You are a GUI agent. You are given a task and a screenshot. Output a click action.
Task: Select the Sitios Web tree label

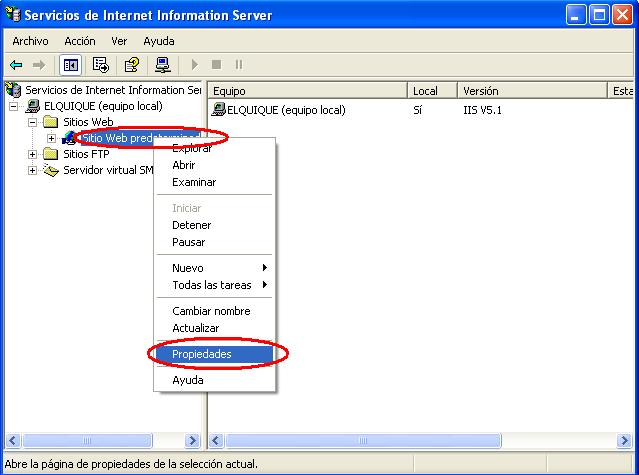click(x=88, y=122)
